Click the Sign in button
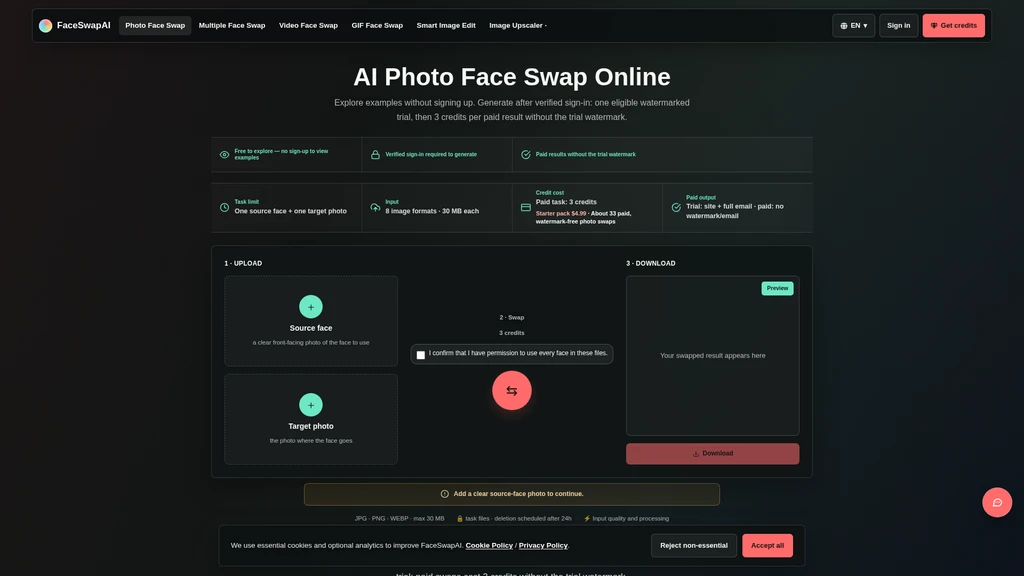Image resolution: width=1024 pixels, height=576 pixels. 899,25
